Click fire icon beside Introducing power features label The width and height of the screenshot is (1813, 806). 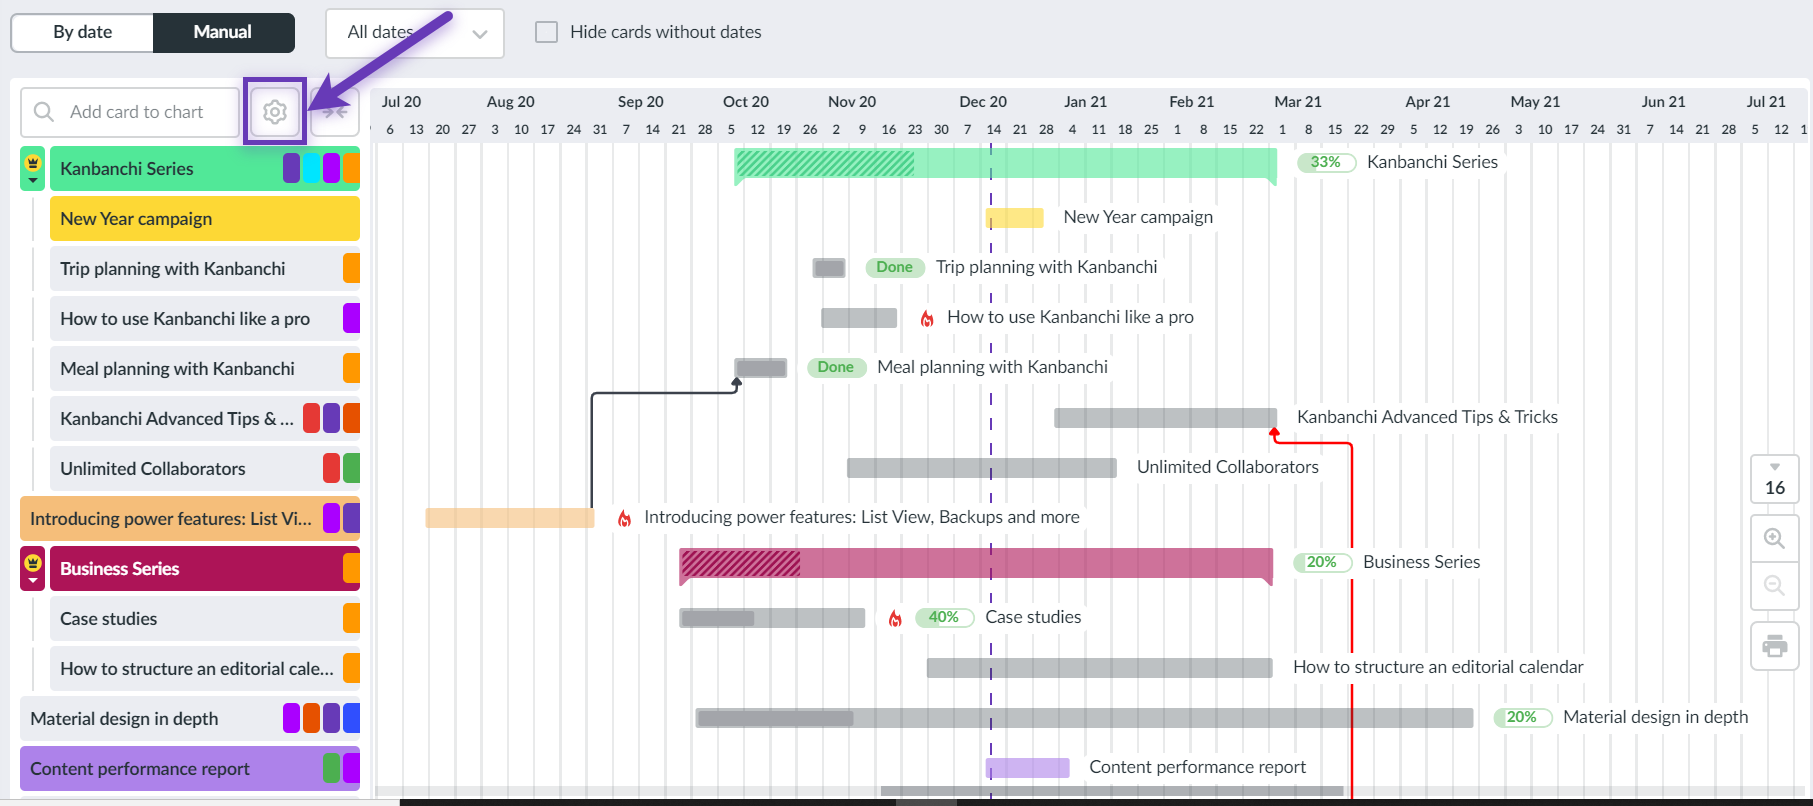pos(624,518)
